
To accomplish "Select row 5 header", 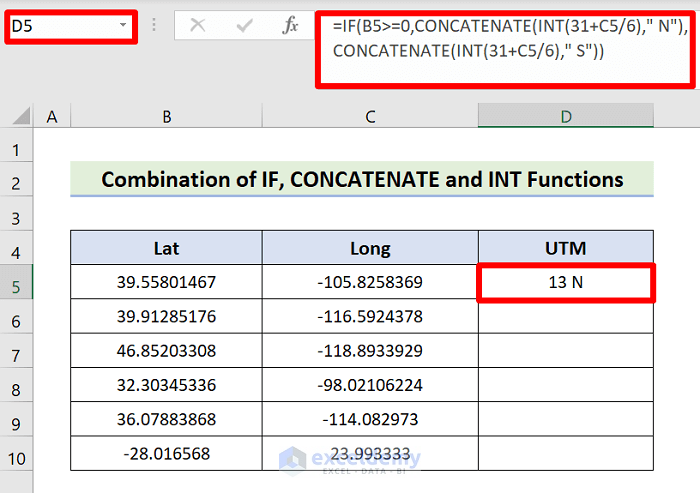I will (16, 283).
